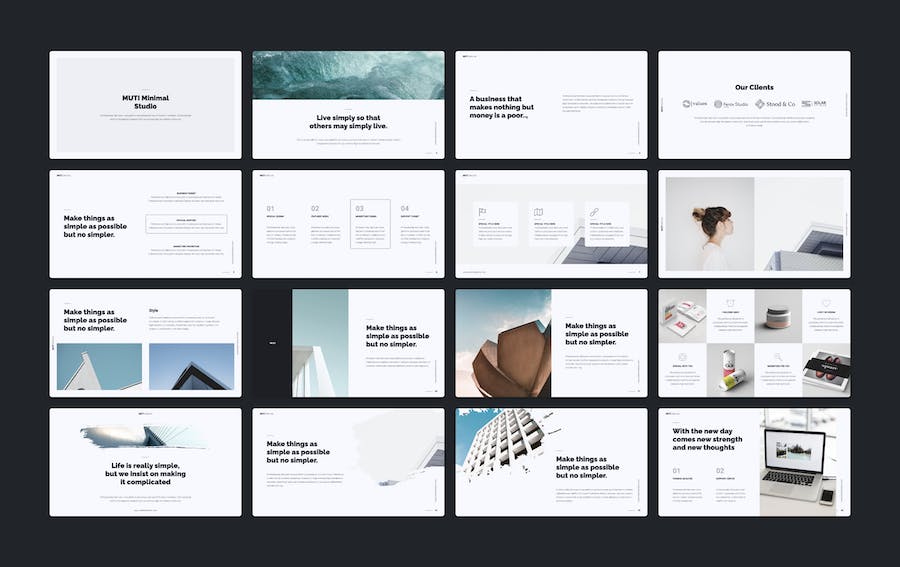900x567 pixels.
Task: Click the 'Style' heading on two-photo slide
Action: pyautogui.click(x=154, y=310)
